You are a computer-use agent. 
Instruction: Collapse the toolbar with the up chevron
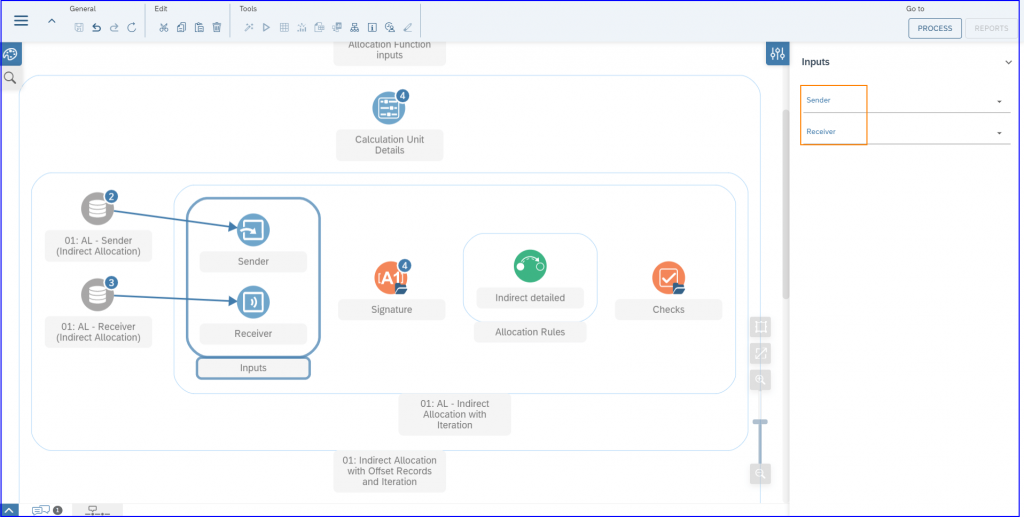(x=52, y=21)
